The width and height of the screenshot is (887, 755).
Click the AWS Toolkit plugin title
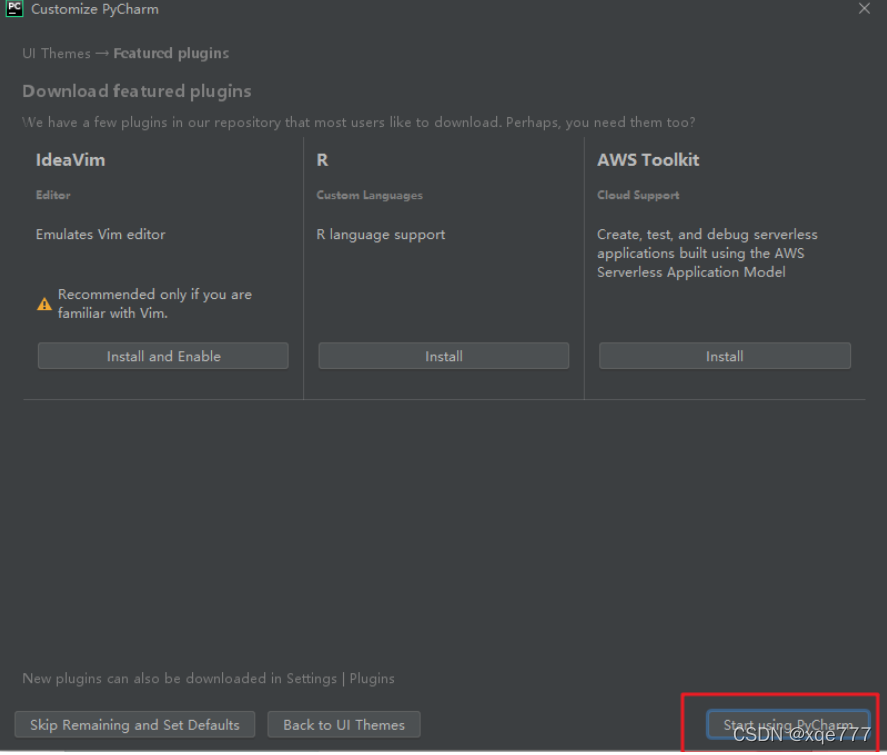coord(648,160)
